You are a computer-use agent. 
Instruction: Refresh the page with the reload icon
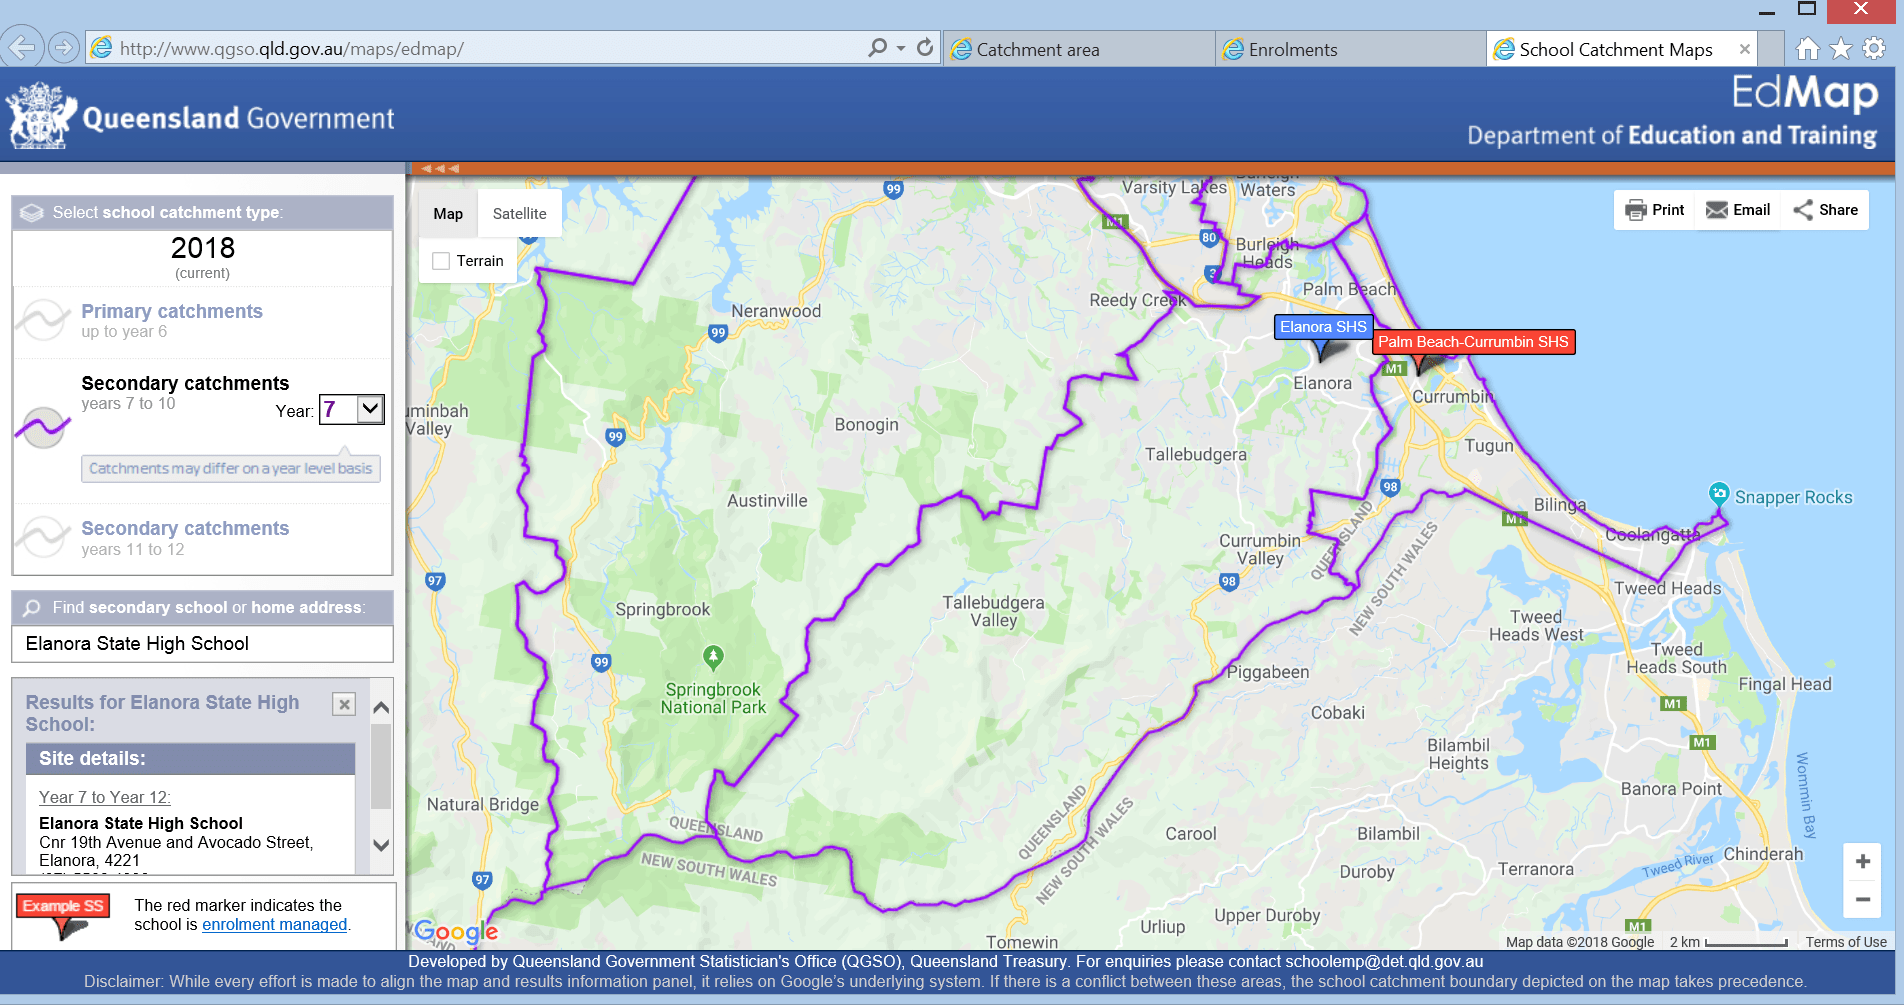925,47
